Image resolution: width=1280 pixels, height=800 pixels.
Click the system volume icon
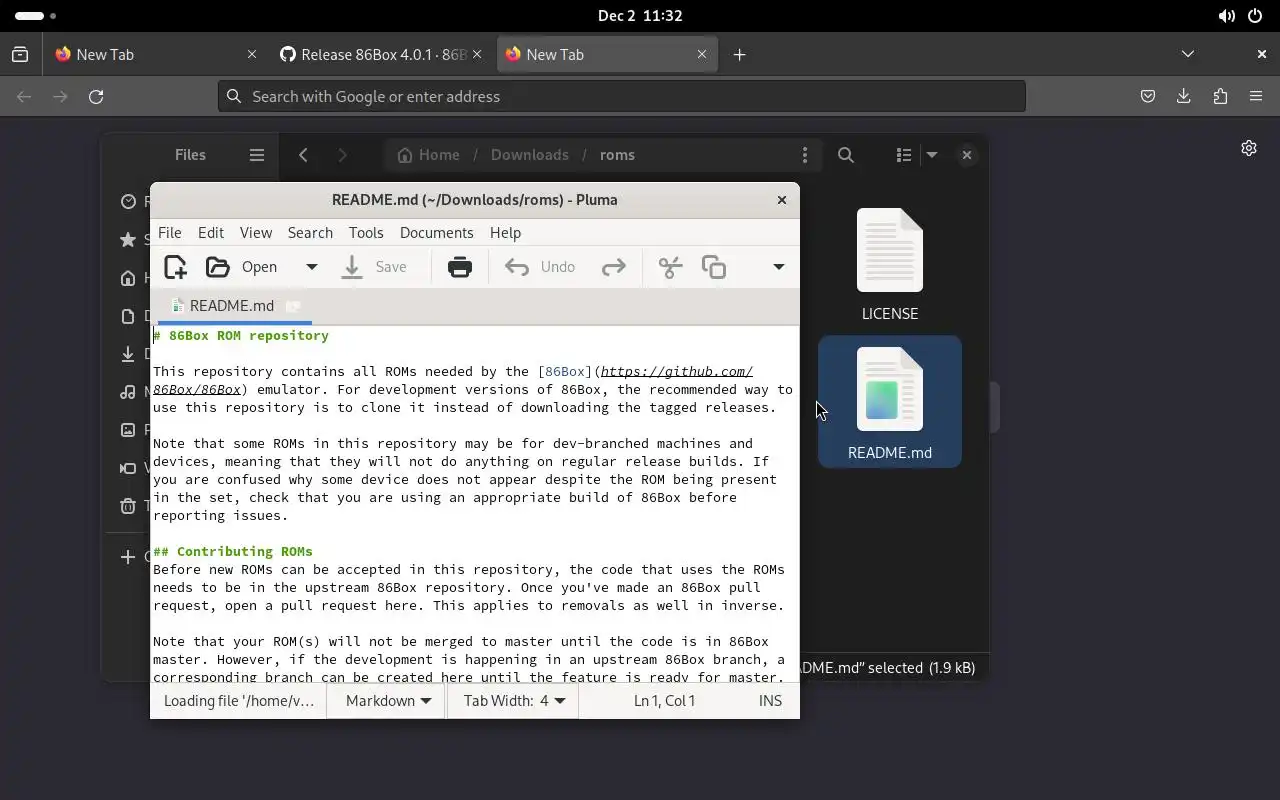[x=1226, y=16]
